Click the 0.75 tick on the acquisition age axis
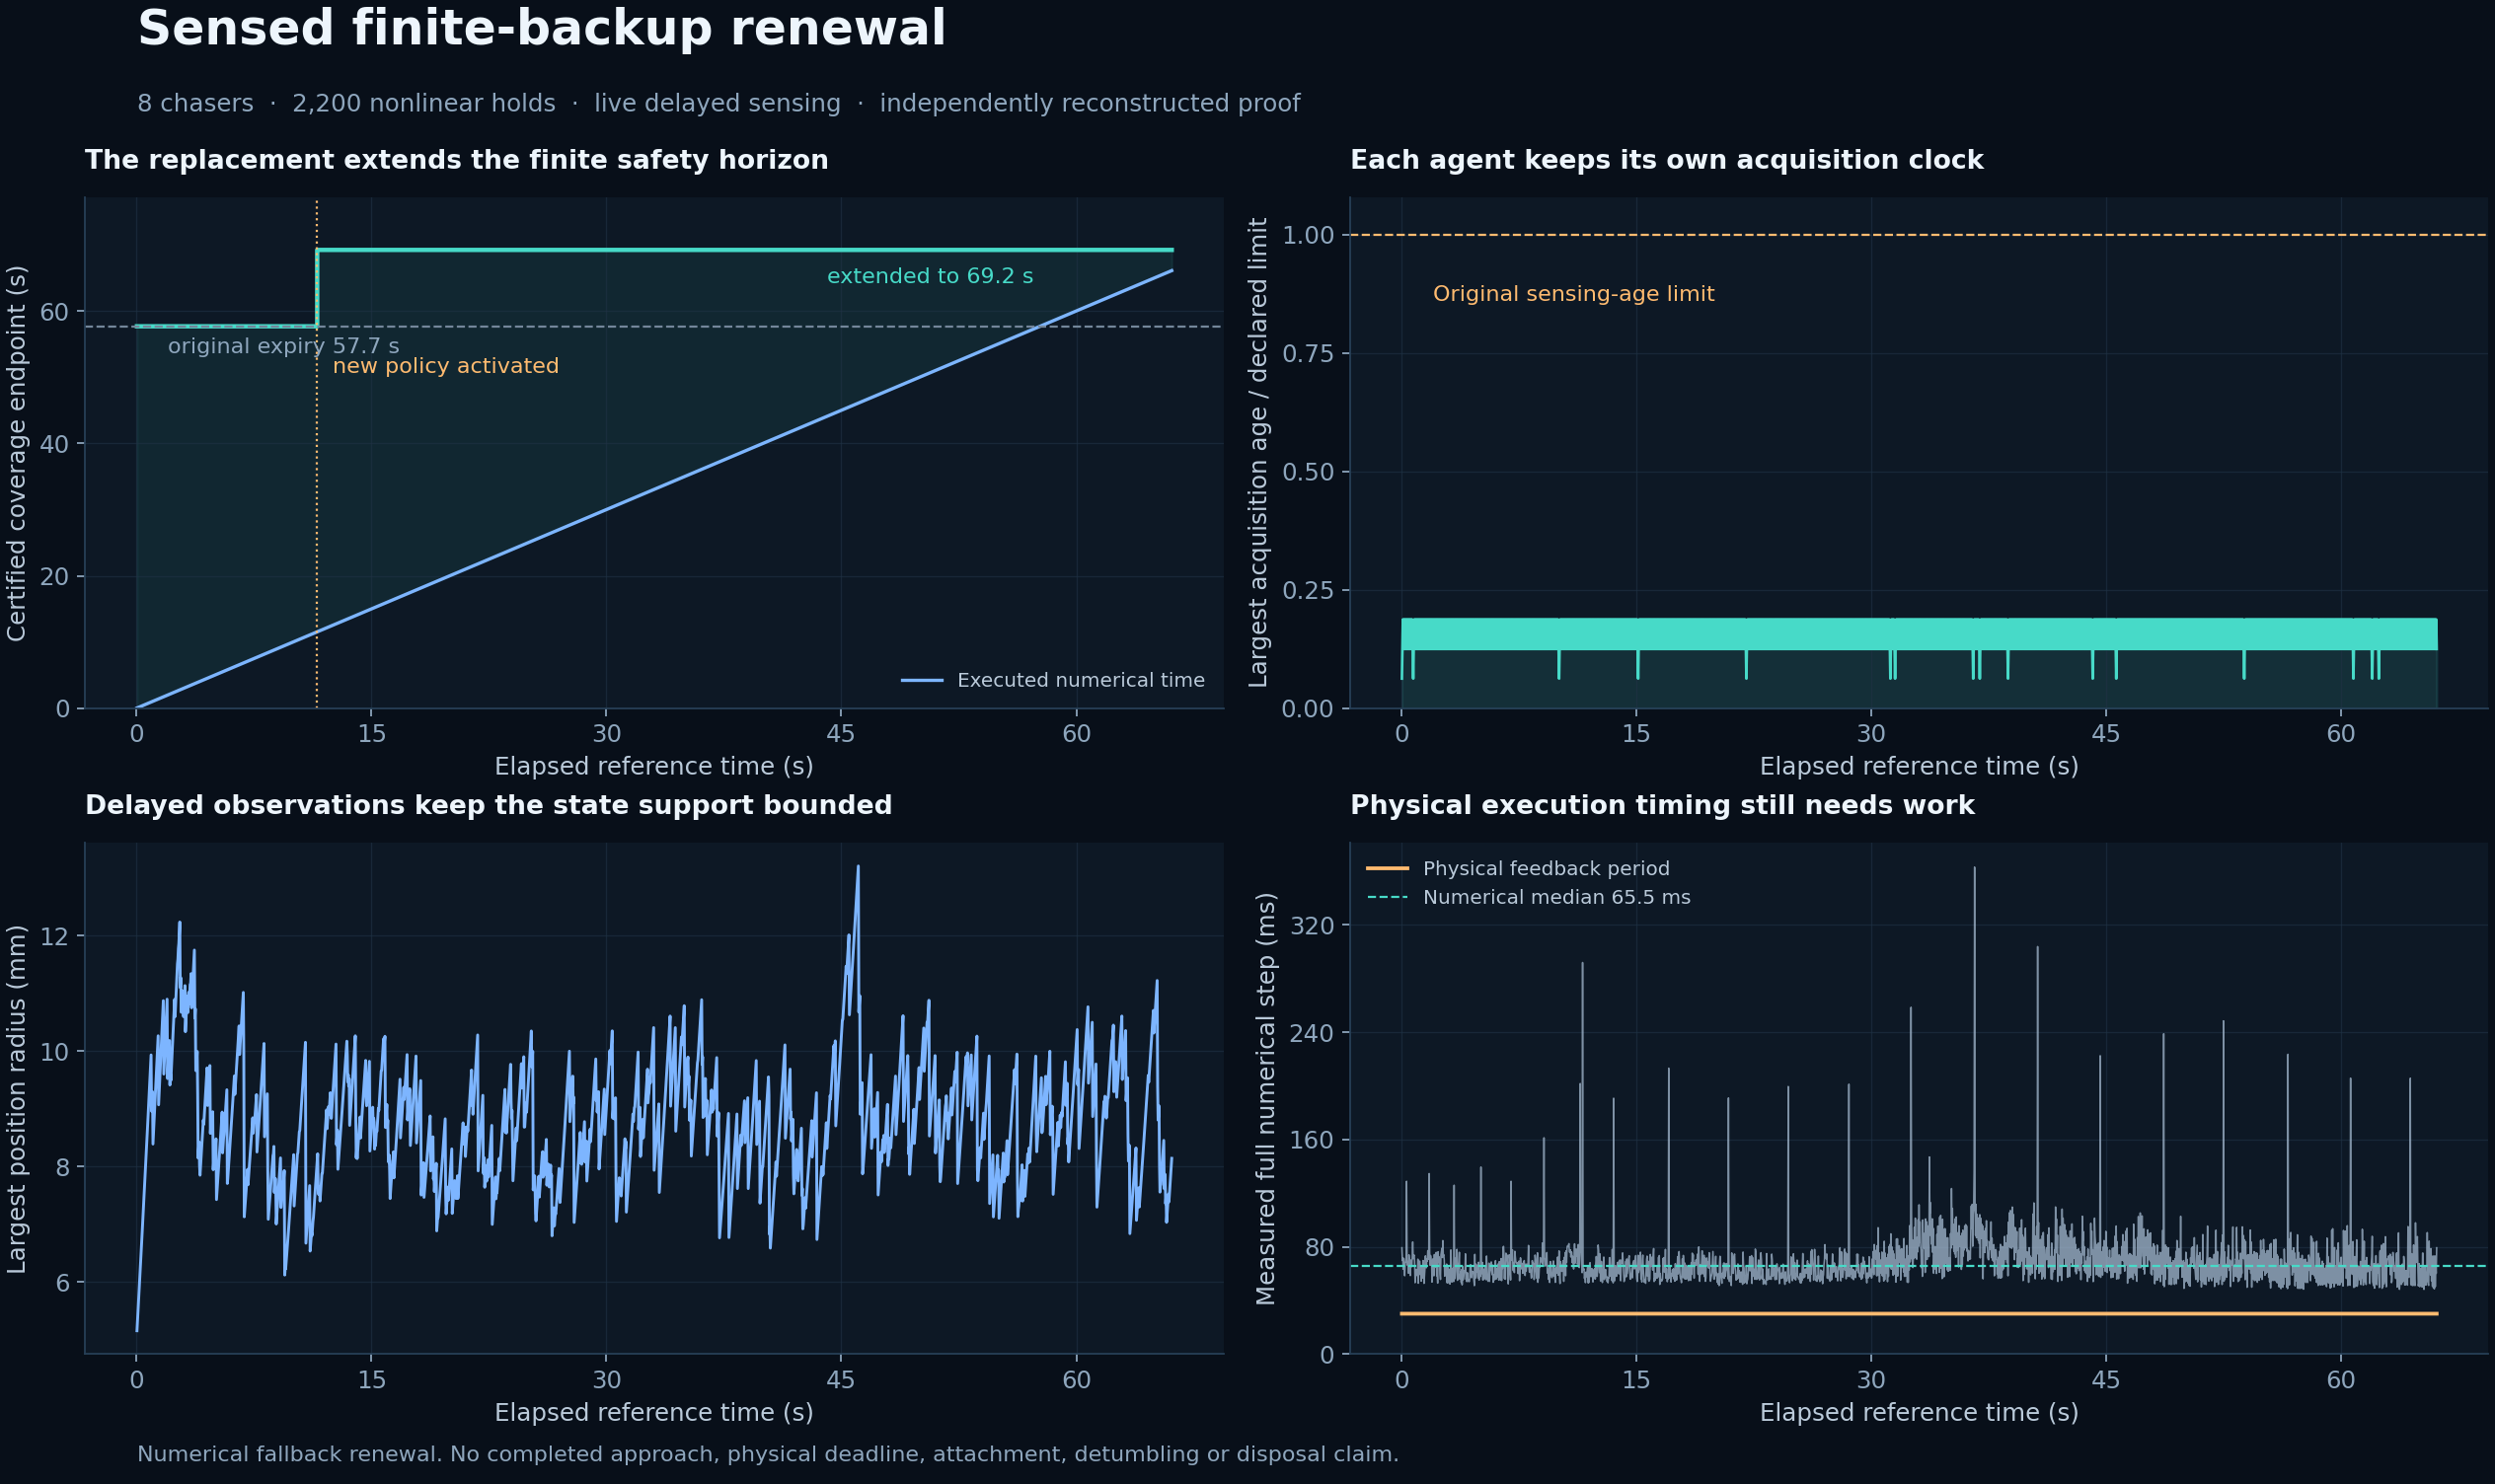 click(x=1308, y=354)
